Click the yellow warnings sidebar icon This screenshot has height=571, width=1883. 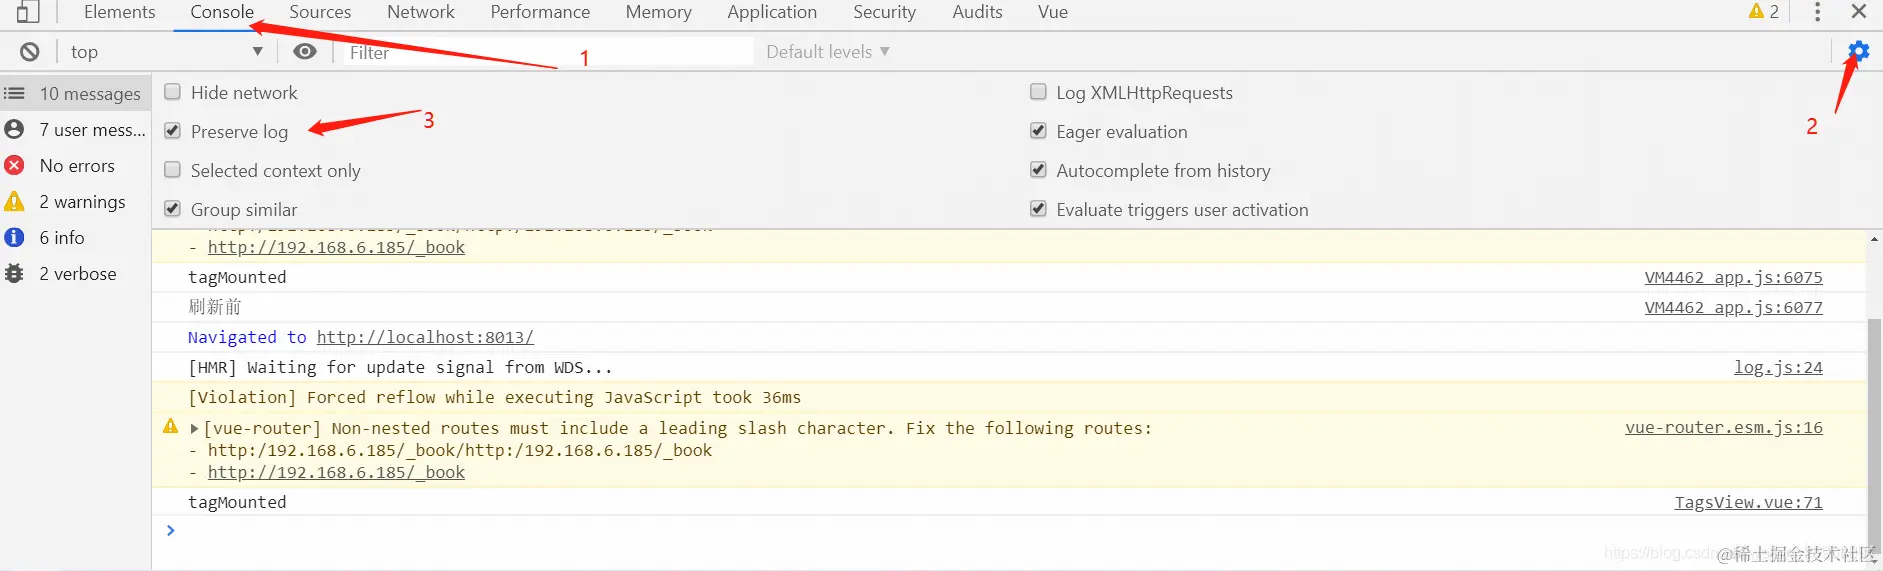coord(14,201)
